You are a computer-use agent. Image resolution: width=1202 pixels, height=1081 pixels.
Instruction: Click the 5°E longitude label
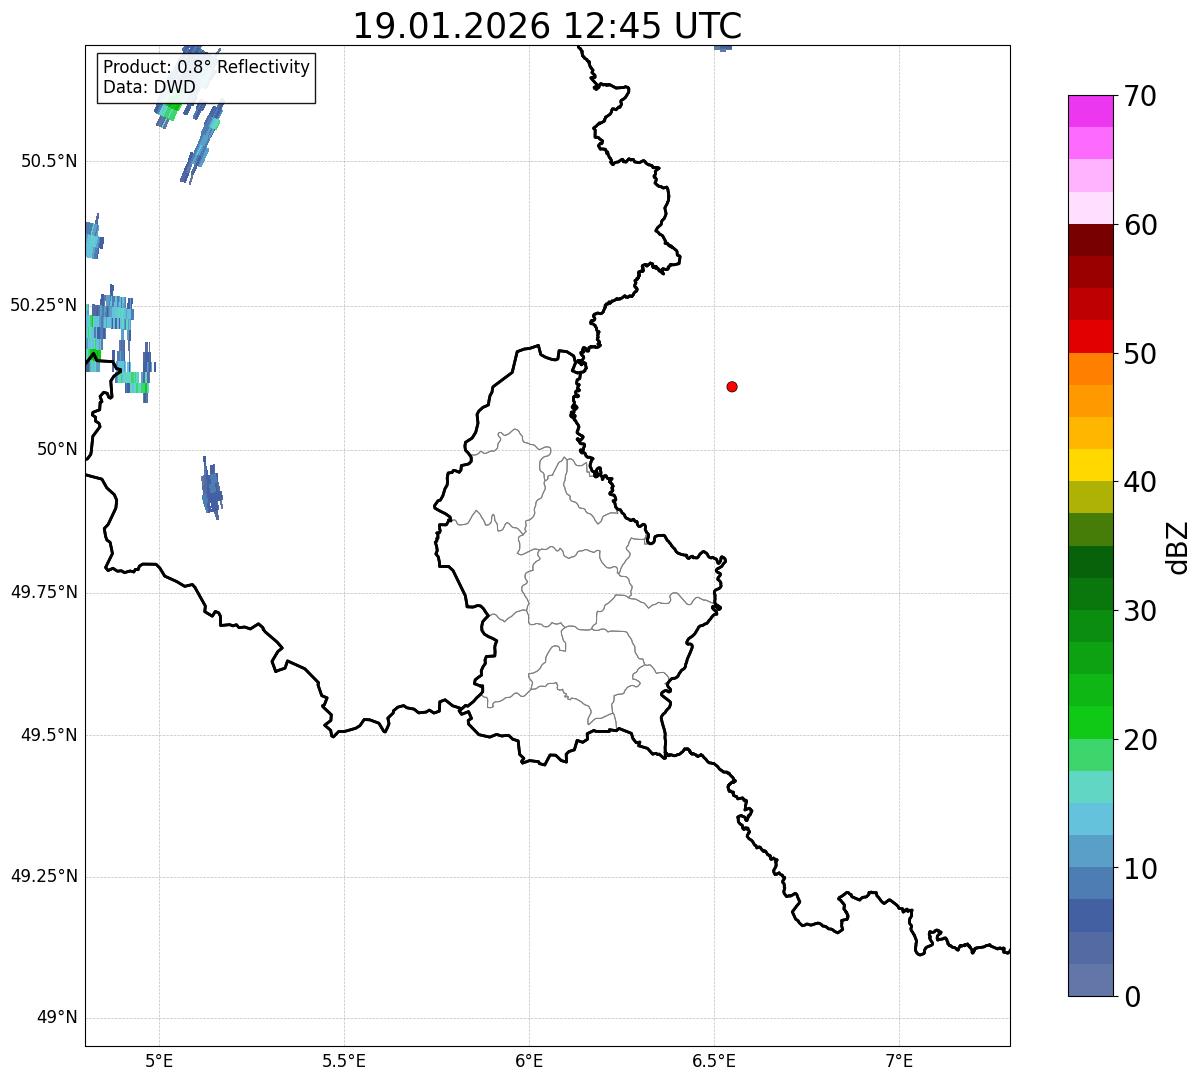159,1060
